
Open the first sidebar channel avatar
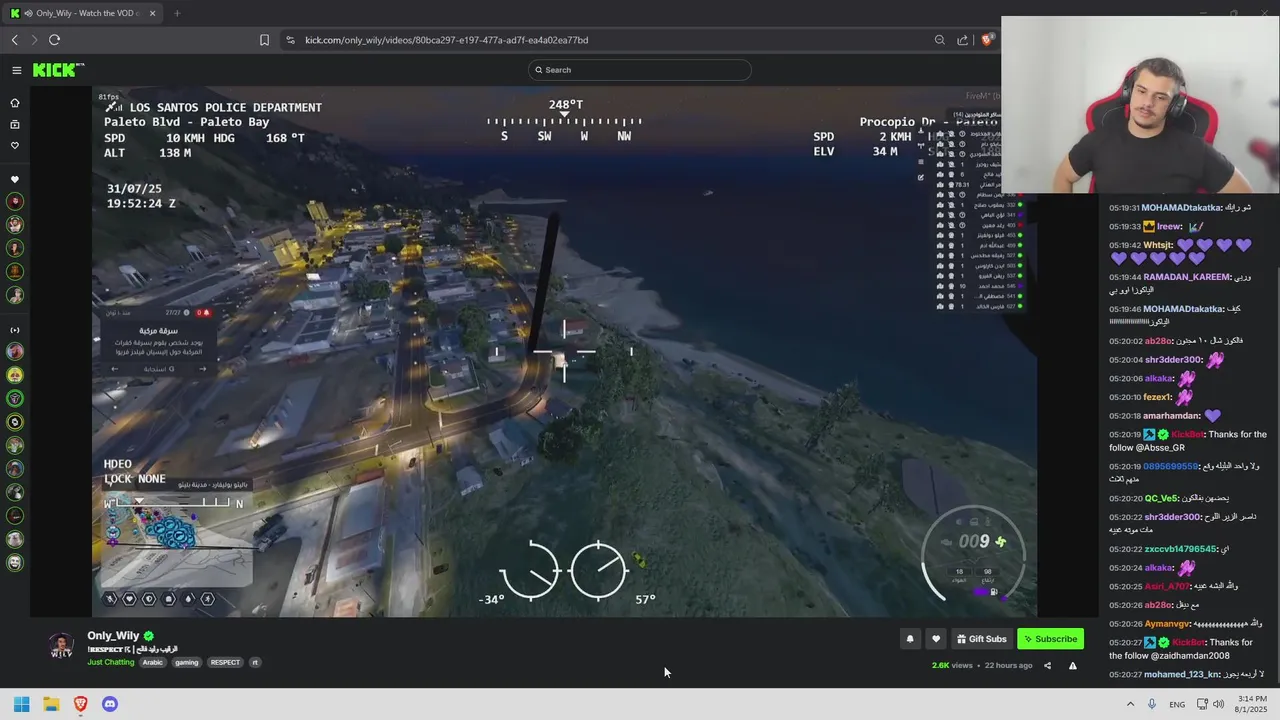(x=15, y=202)
